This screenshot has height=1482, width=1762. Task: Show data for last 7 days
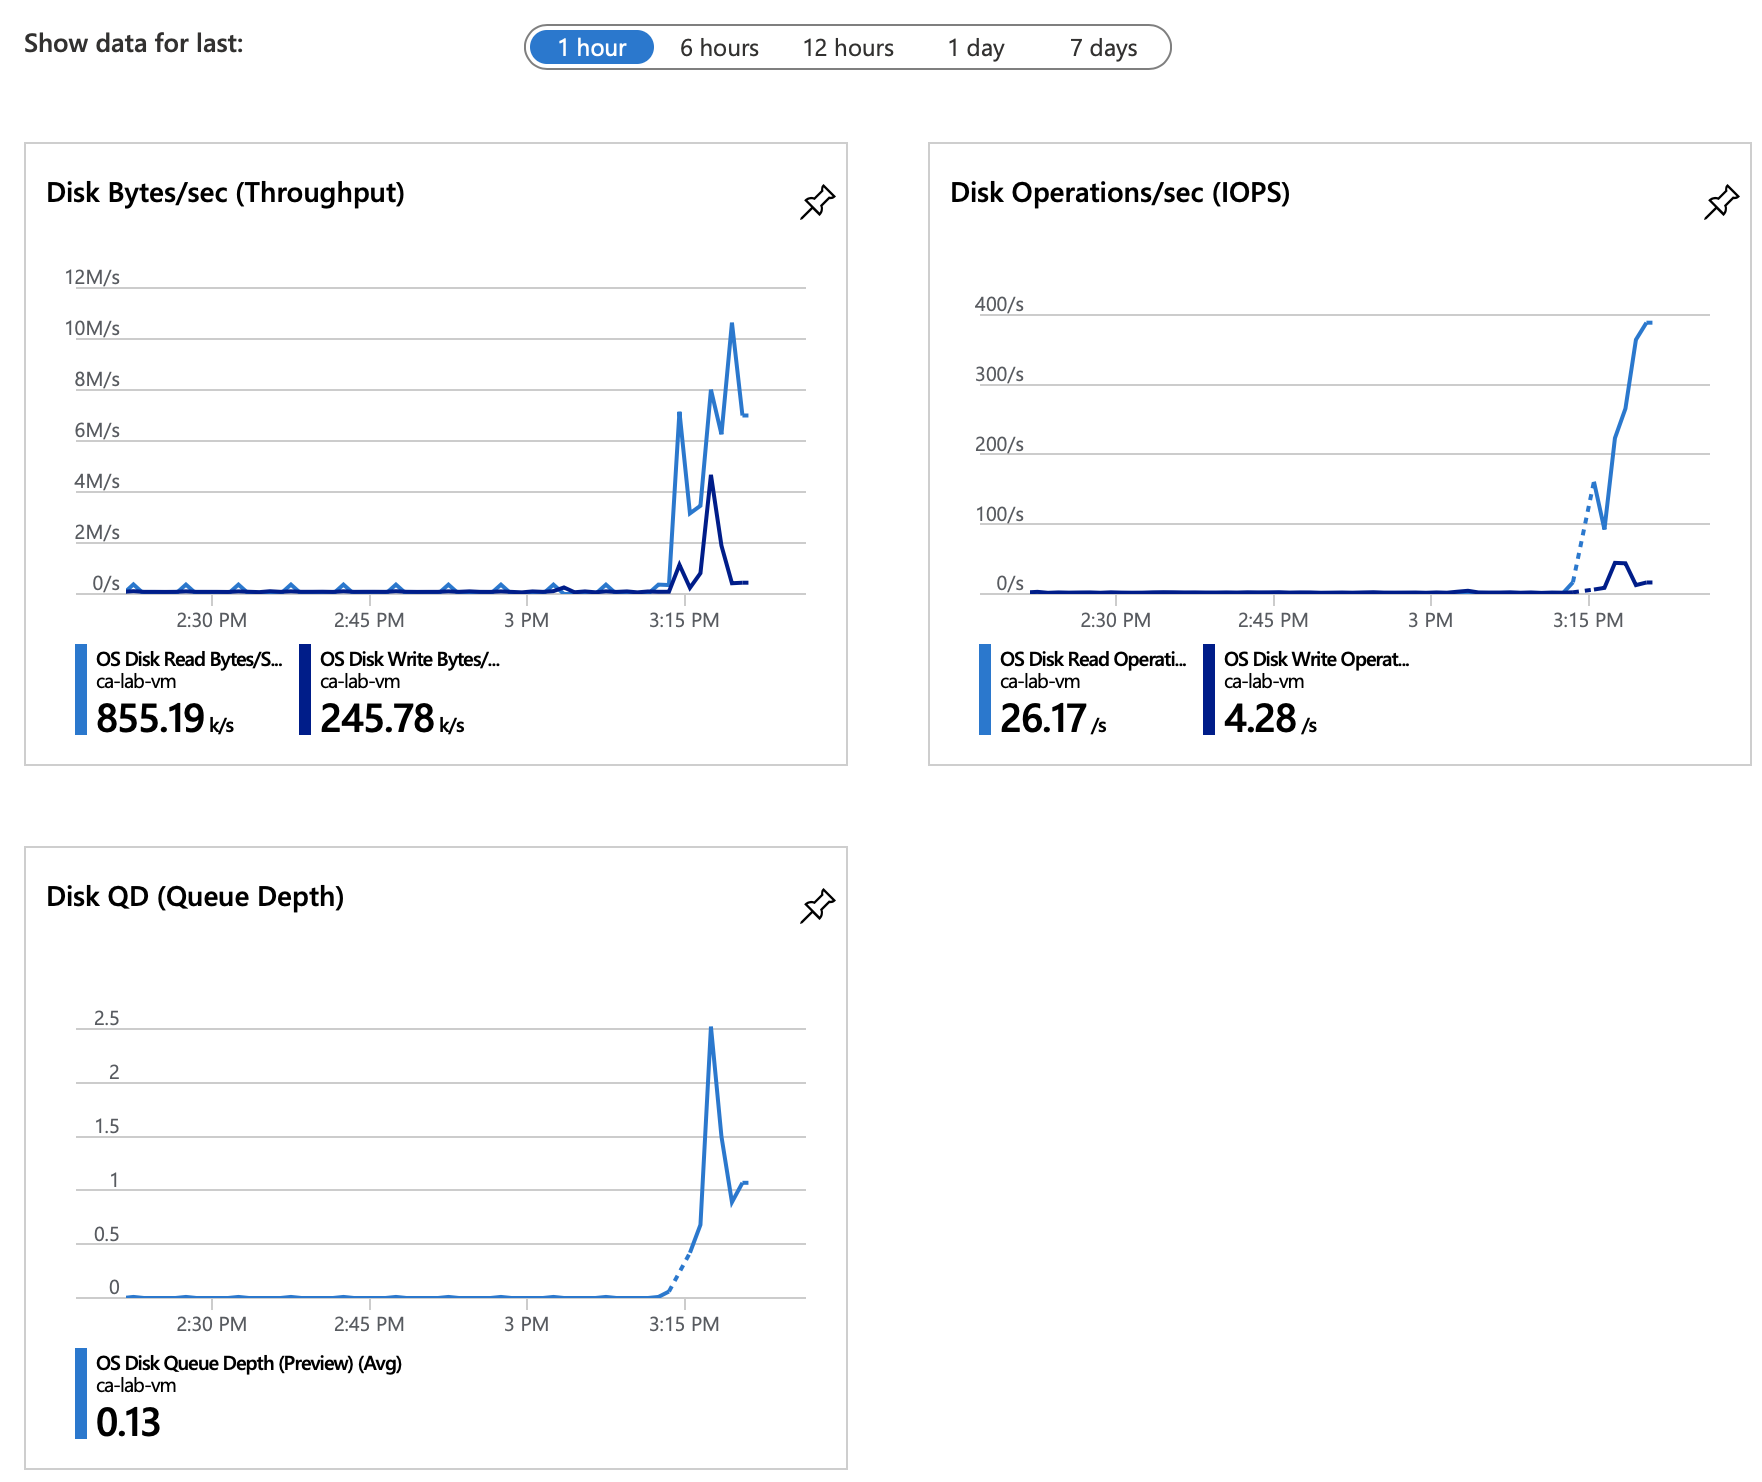pyautogui.click(x=1103, y=48)
